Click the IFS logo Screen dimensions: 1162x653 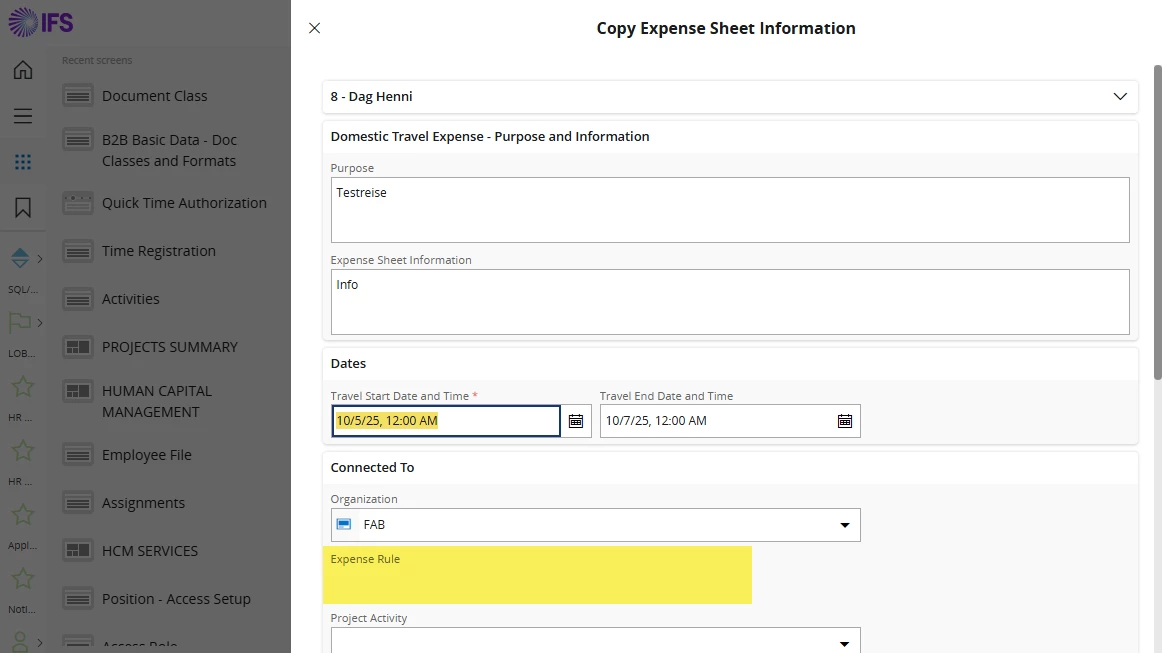click(x=41, y=23)
